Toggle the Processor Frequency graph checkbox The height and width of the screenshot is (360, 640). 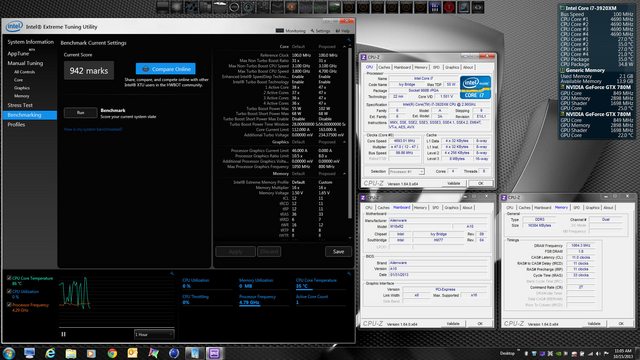pyautogui.click(x=9, y=304)
